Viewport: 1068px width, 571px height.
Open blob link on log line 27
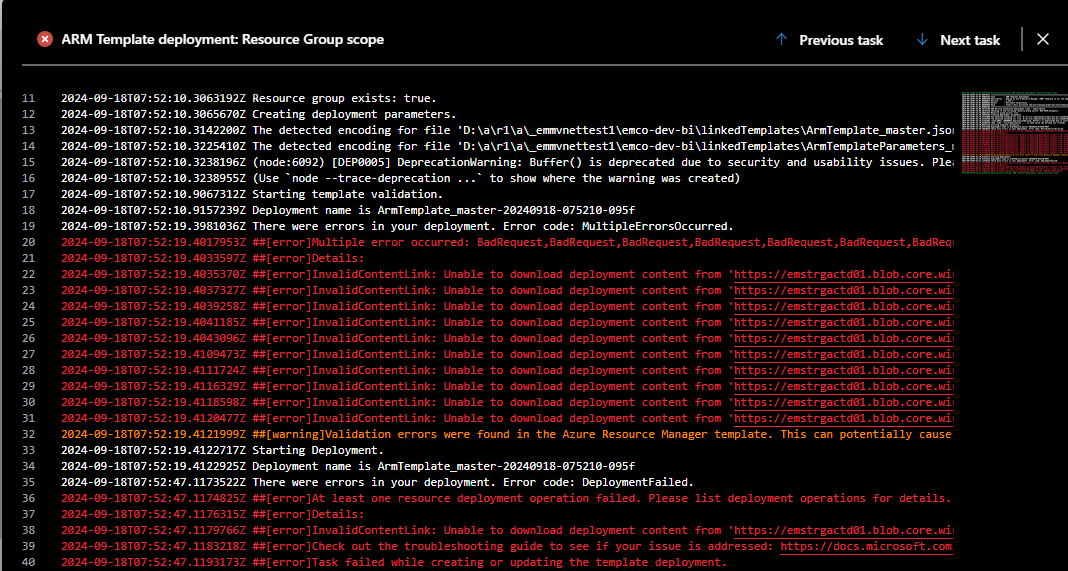pyautogui.click(x=844, y=354)
